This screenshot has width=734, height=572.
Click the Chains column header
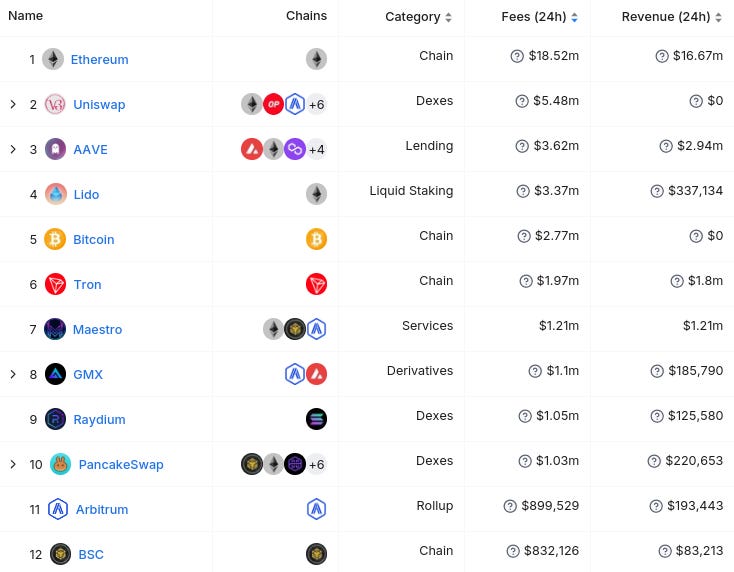point(306,15)
